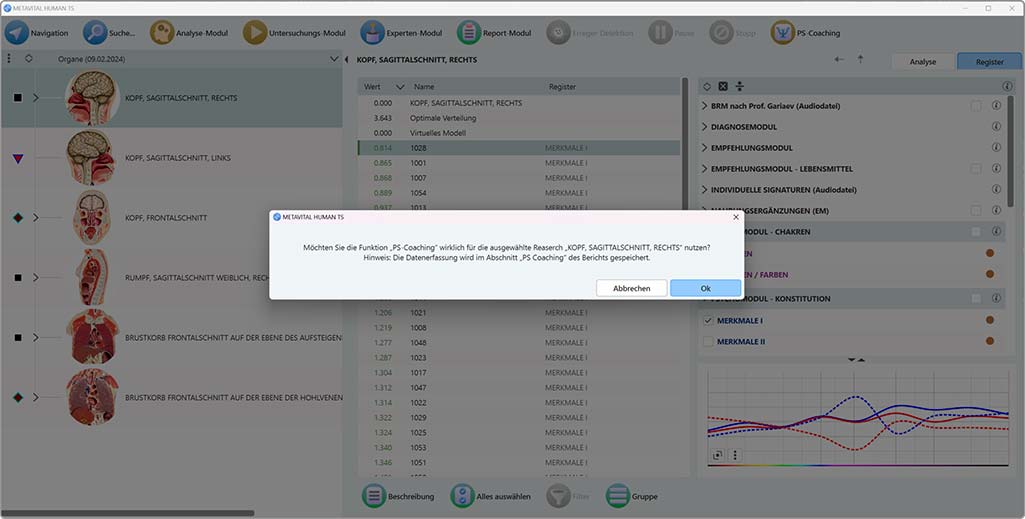Screen dimensions: 1025x519
Task: Select KOPF, SAGITTALSCHNITT, LINKS thumbnail
Action: pos(92,158)
